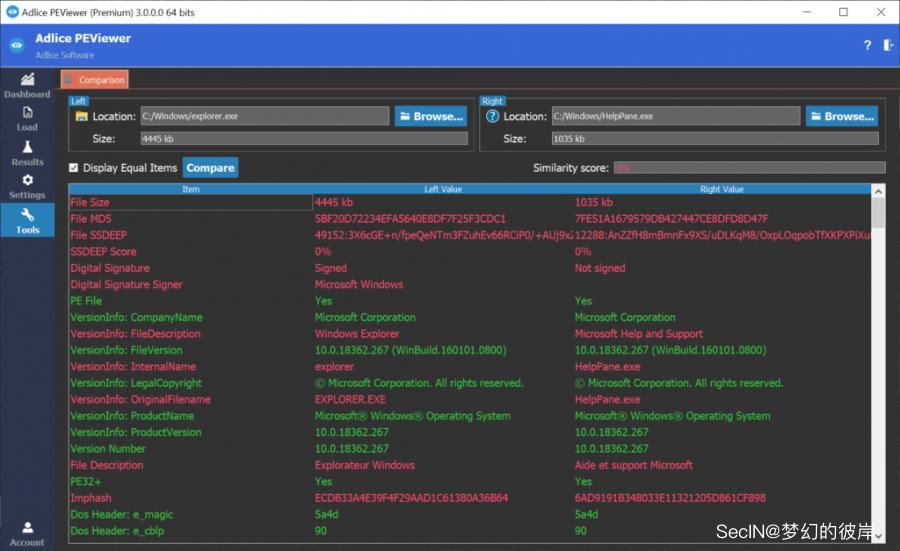Click the left Size field

click(x=304, y=138)
